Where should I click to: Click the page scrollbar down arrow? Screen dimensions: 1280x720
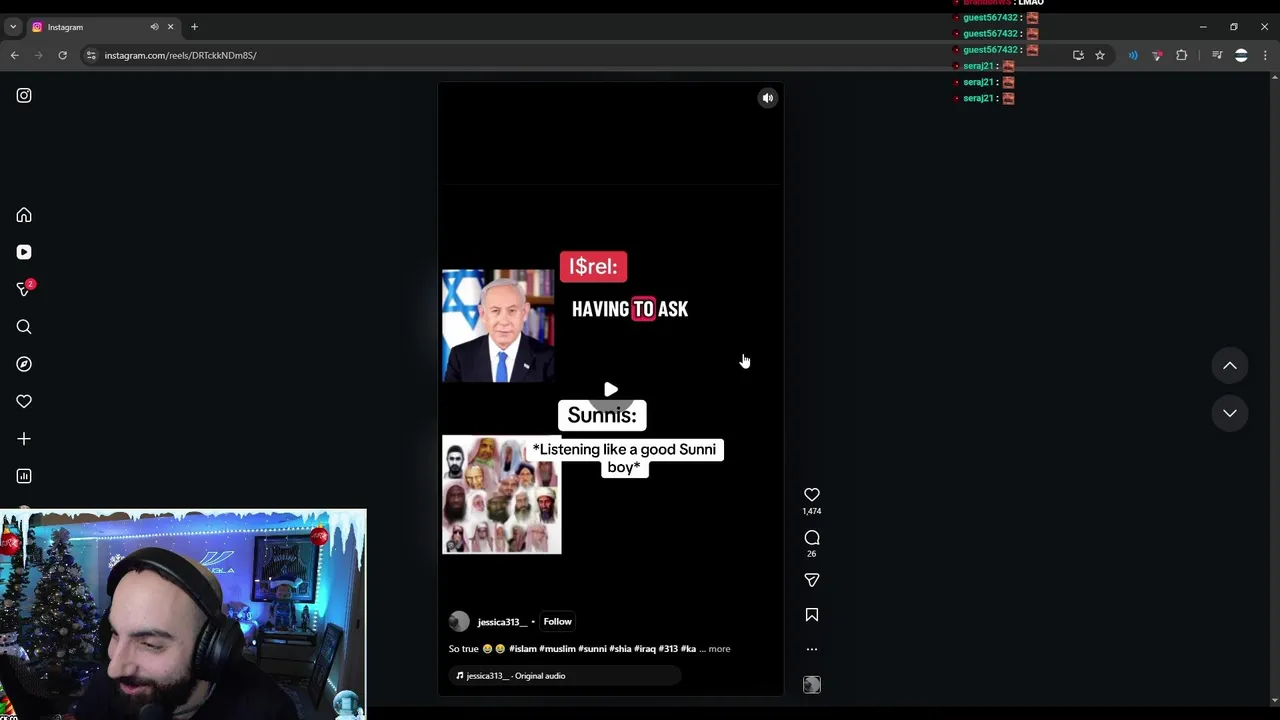(1274, 700)
